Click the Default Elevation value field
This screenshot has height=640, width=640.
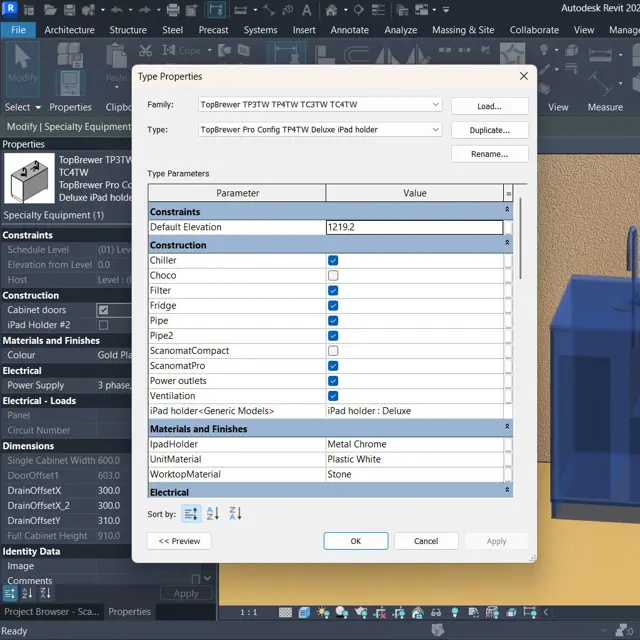tap(414, 227)
